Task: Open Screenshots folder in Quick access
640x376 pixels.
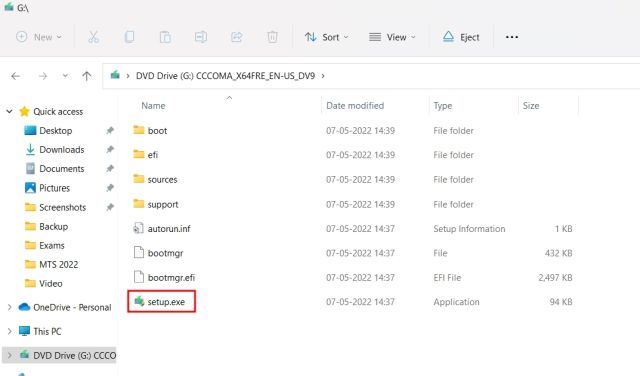Action: tap(62, 207)
